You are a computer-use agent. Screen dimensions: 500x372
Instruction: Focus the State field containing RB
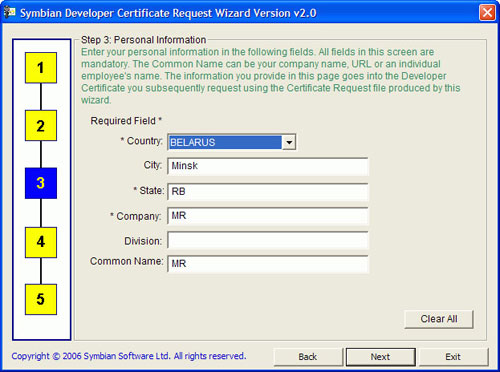[268, 192]
